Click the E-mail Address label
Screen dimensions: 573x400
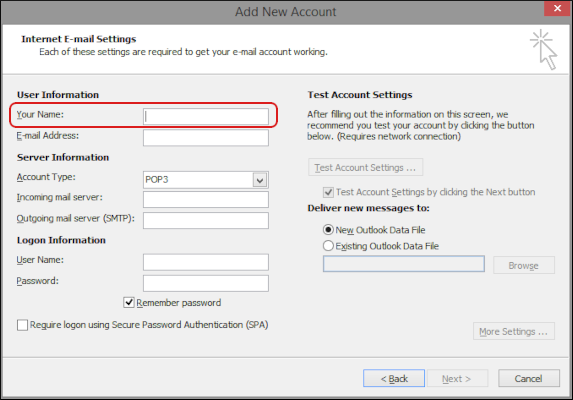coord(48,136)
